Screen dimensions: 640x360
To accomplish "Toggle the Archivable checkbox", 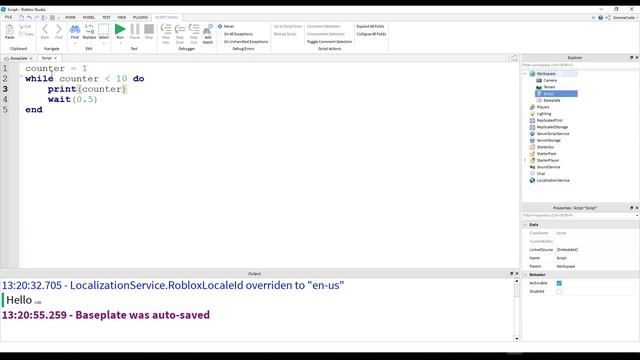I will [559, 283].
